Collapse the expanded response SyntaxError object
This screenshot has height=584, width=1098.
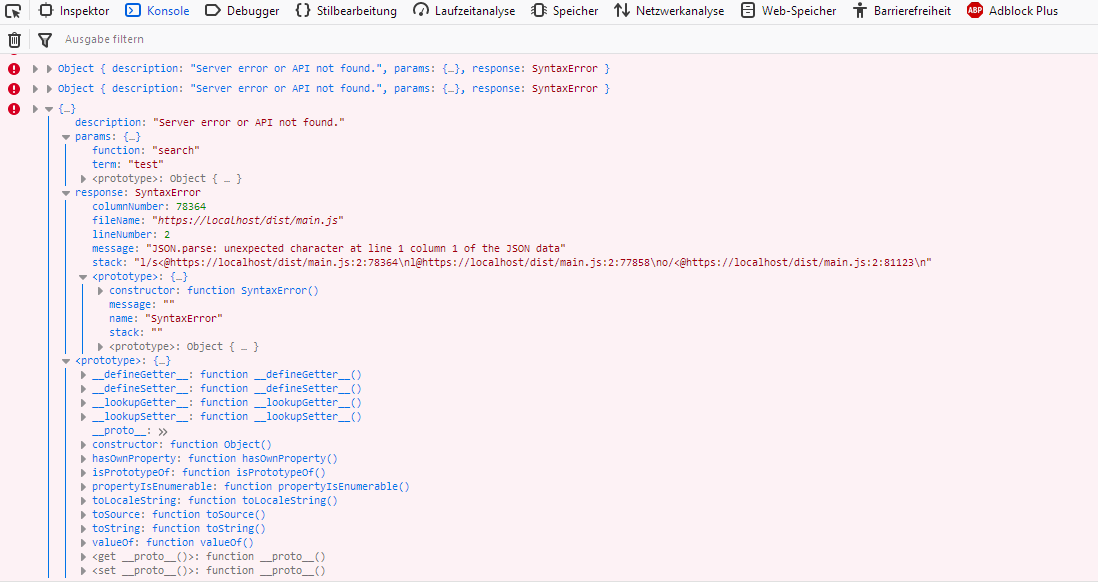(x=67, y=192)
